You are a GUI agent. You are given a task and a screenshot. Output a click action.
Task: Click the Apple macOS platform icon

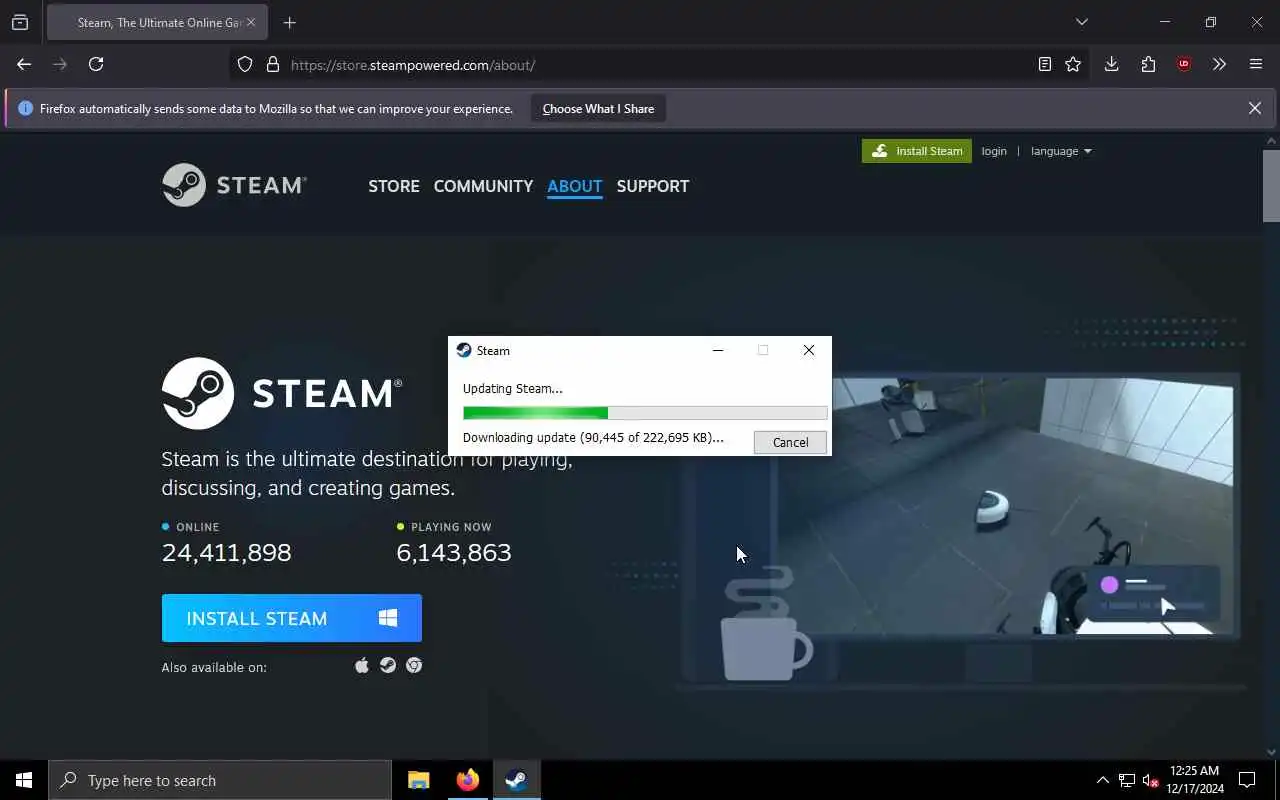pos(362,665)
